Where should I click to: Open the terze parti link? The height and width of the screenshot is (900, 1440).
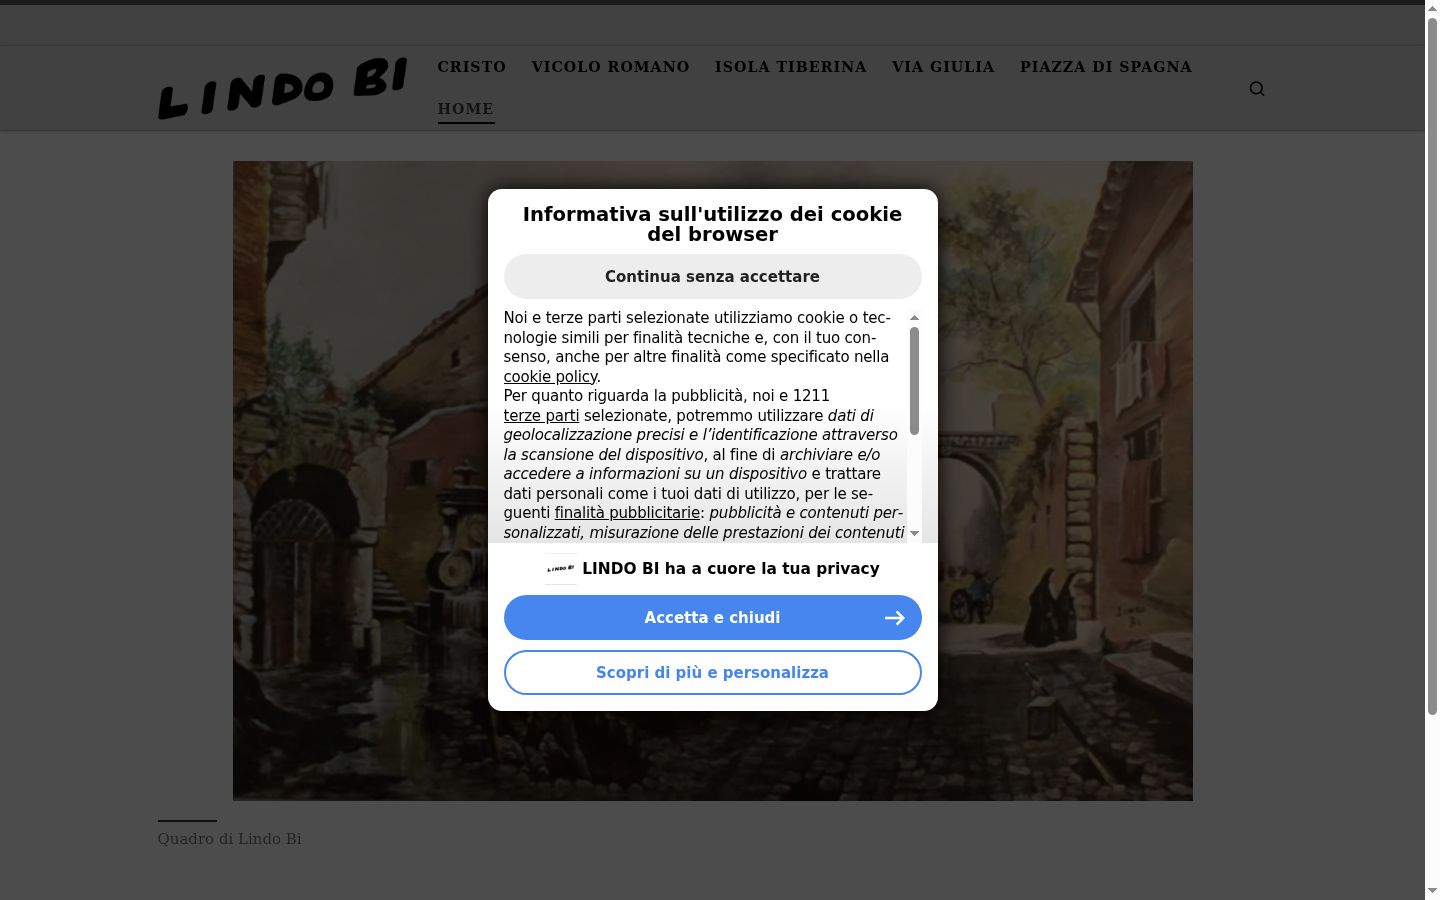pos(541,416)
